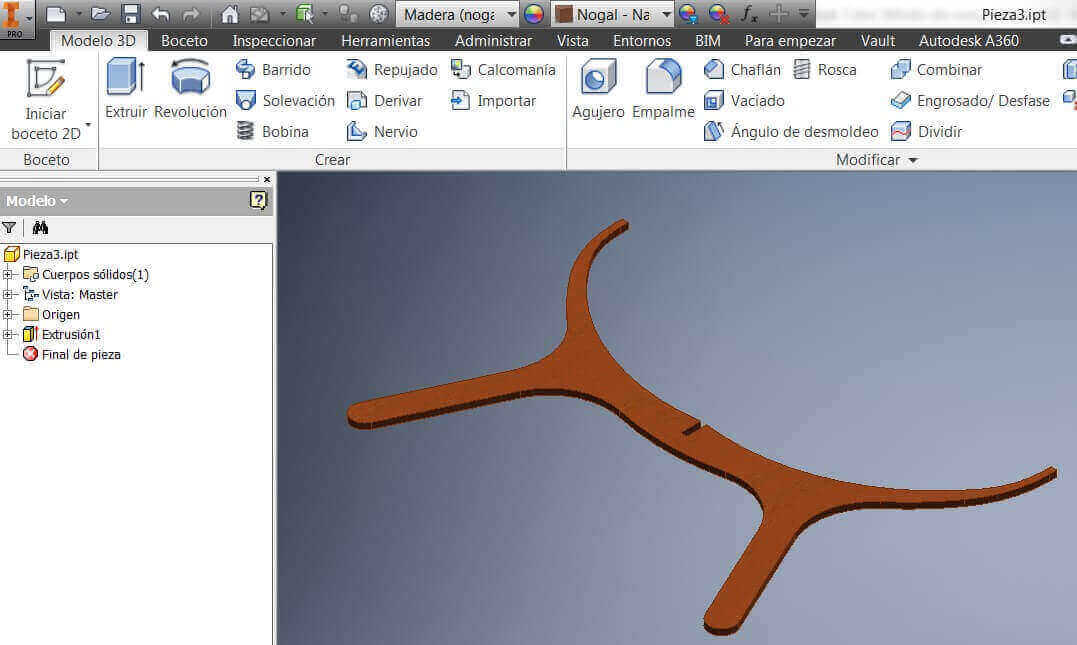
Task: Choose the Barrido sweep tool
Action: pyautogui.click(x=273, y=69)
